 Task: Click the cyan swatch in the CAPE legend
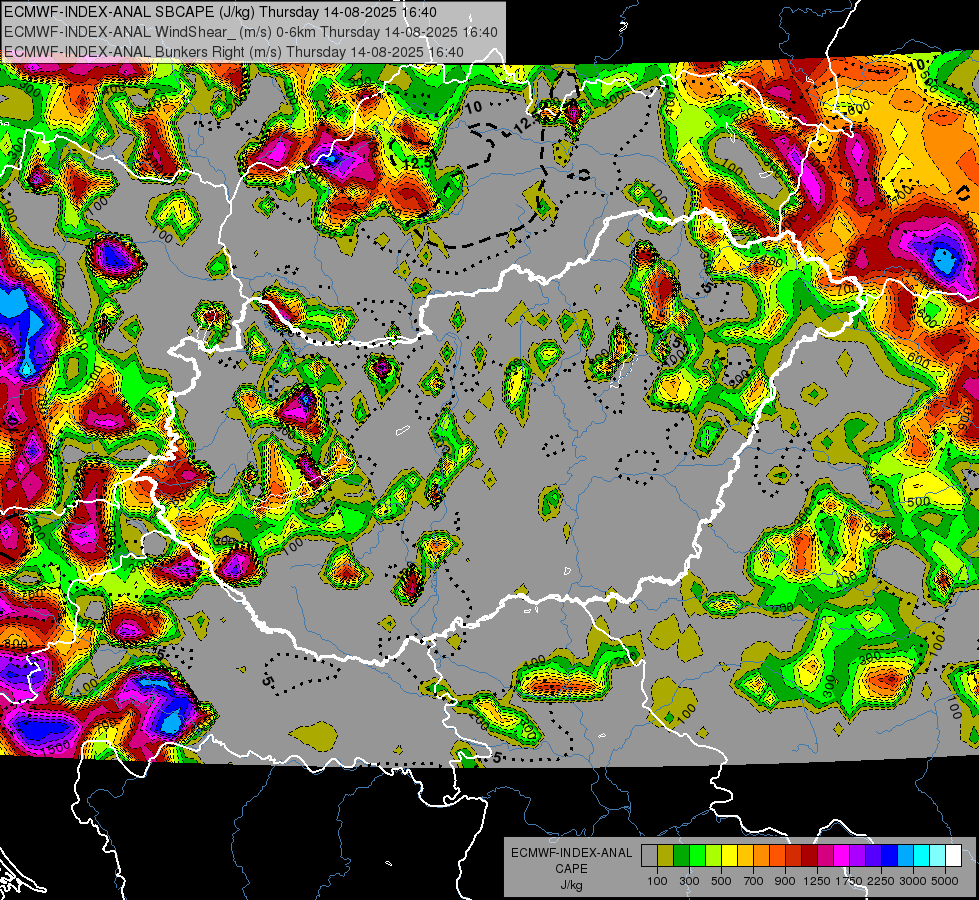922,856
